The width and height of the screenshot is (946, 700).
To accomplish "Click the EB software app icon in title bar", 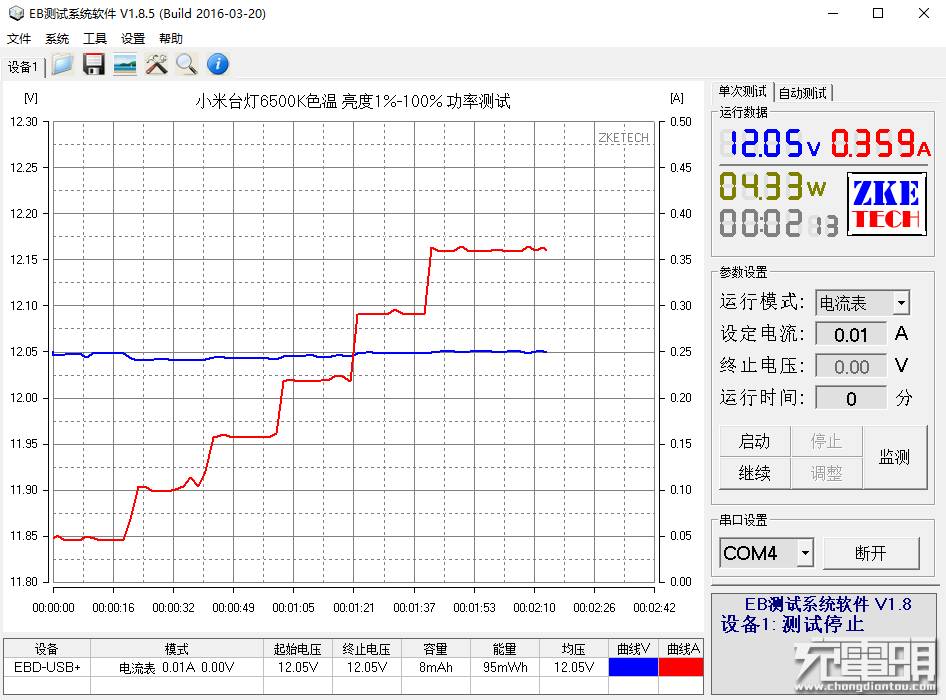I will [x=16, y=13].
